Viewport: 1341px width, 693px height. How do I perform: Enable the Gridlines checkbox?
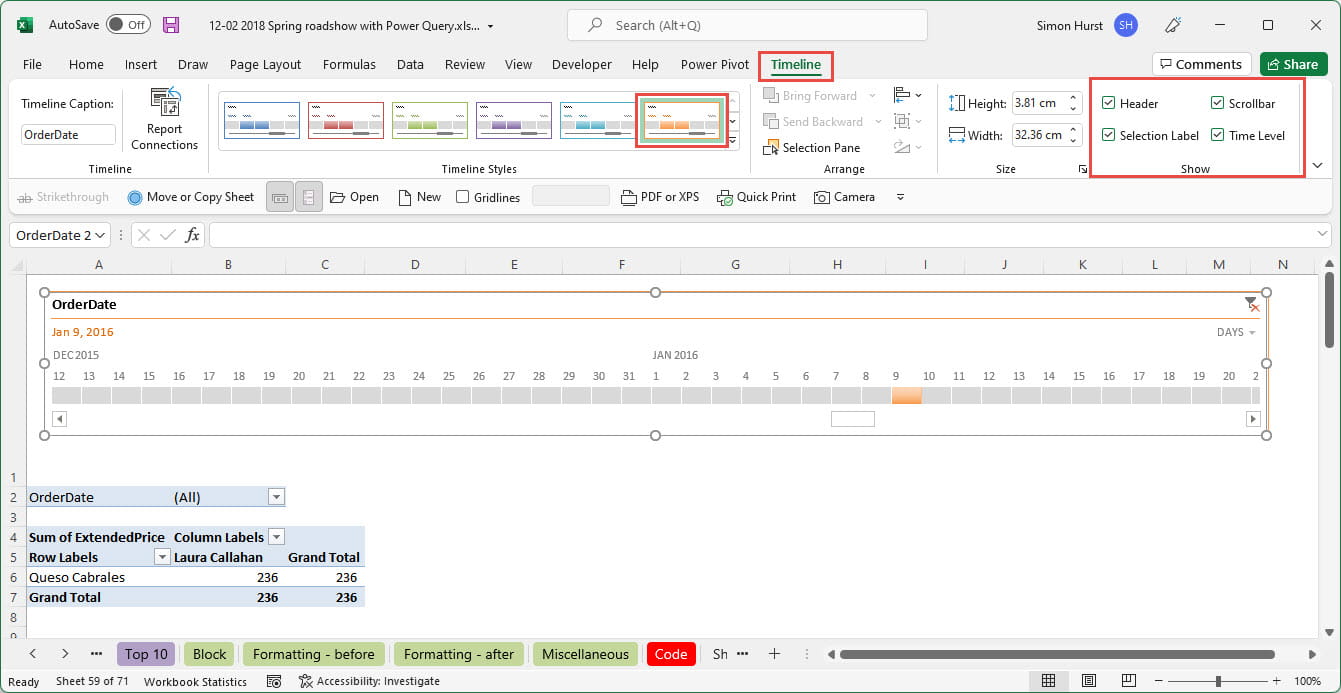tap(462, 197)
